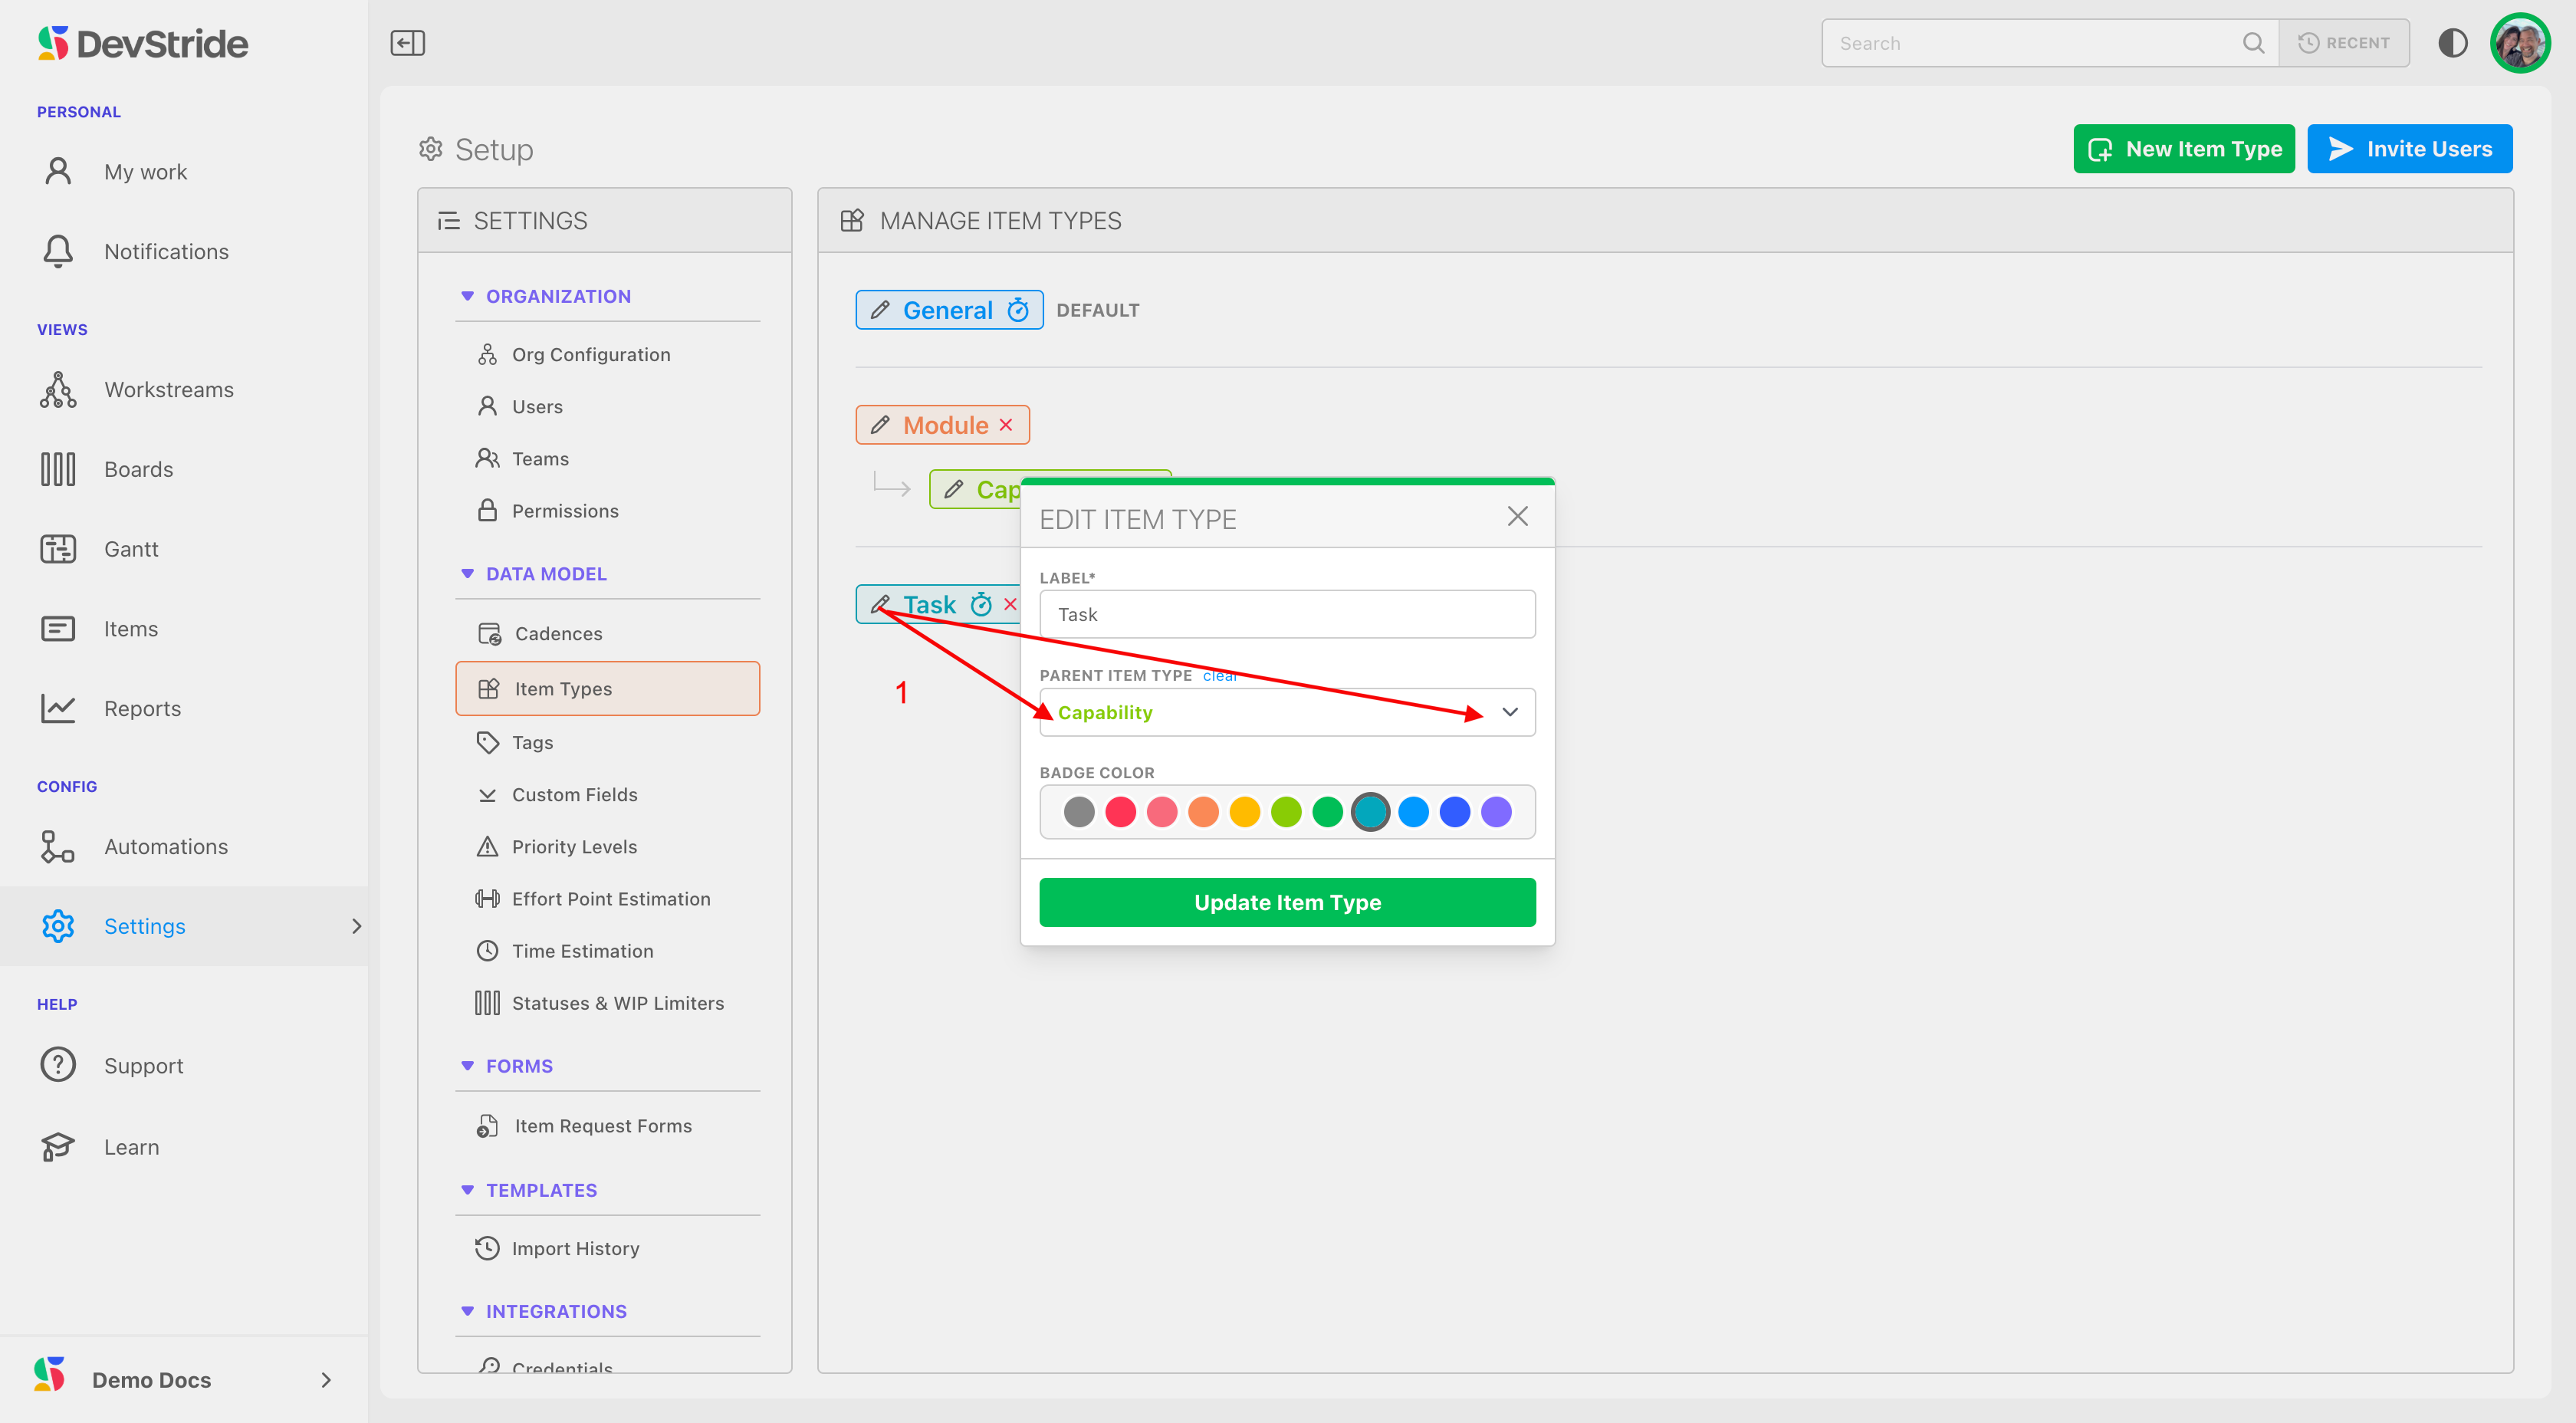Click the red X to delete Module
The height and width of the screenshot is (1423, 2576).
coord(1006,425)
